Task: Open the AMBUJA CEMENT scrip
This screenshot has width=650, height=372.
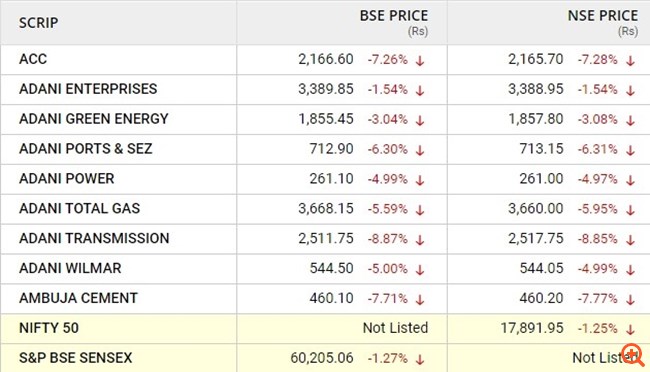Action: (x=78, y=298)
